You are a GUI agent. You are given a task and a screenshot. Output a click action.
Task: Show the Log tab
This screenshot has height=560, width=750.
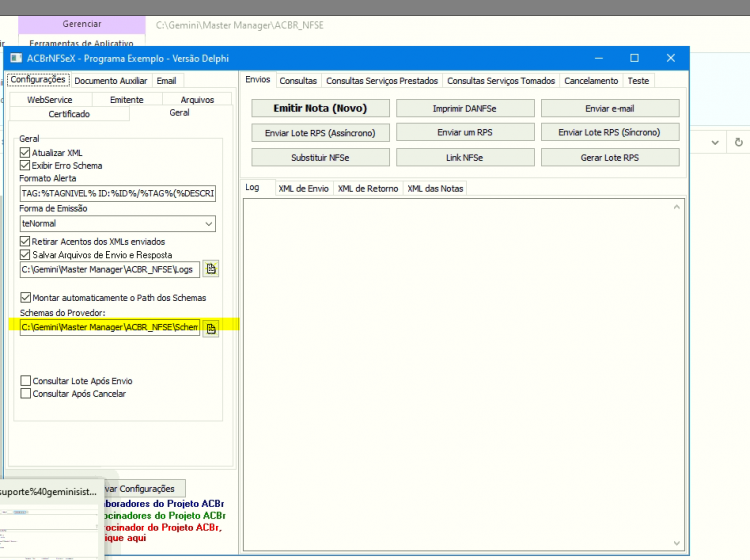click(253, 187)
